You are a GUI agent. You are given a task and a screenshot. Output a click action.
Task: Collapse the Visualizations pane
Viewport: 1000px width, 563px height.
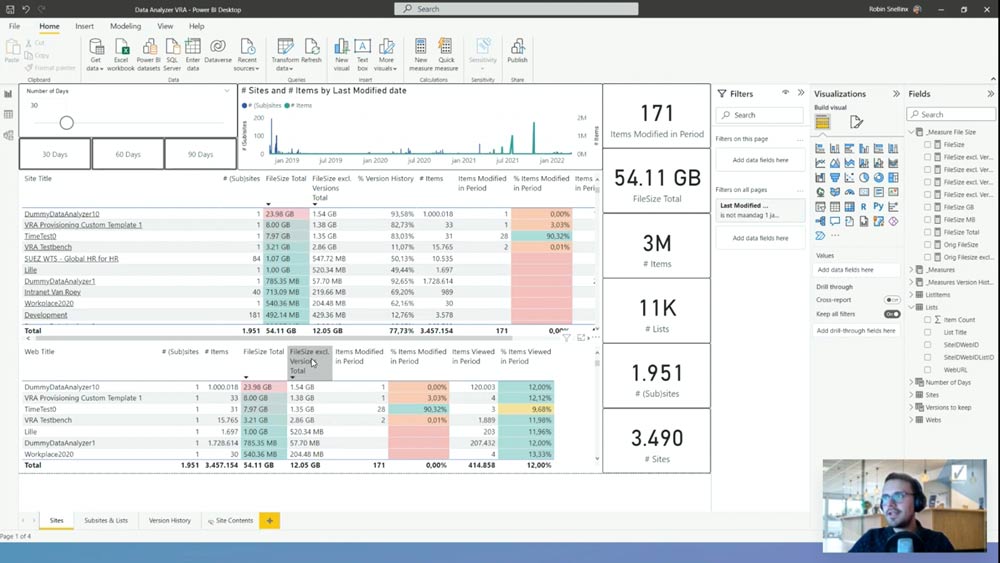click(896, 94)
